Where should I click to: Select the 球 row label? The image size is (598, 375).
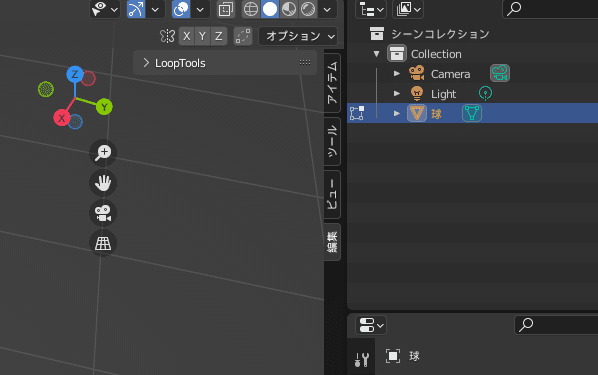click(x=436, y=114)
